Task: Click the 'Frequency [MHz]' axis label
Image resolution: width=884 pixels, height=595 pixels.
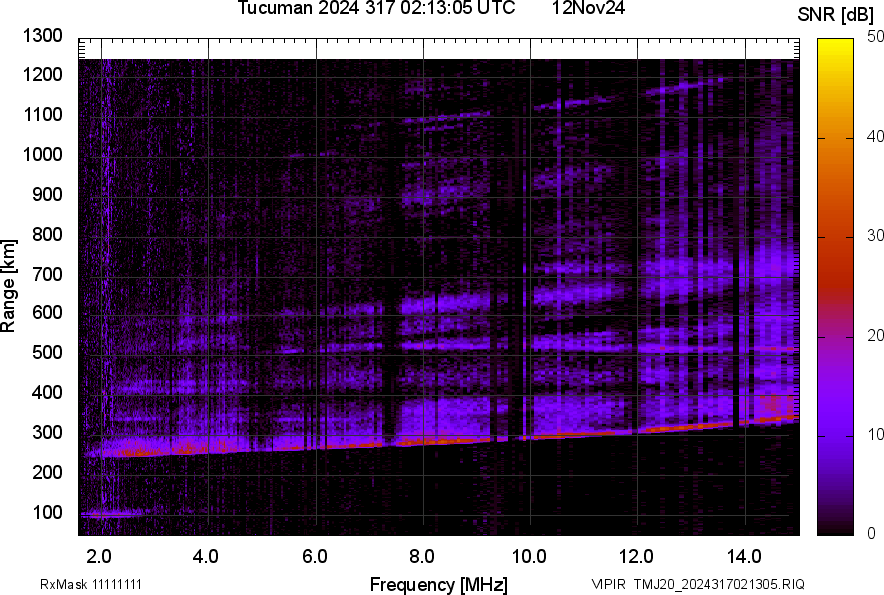Action: pyautogui.click(x=439, y=584)
